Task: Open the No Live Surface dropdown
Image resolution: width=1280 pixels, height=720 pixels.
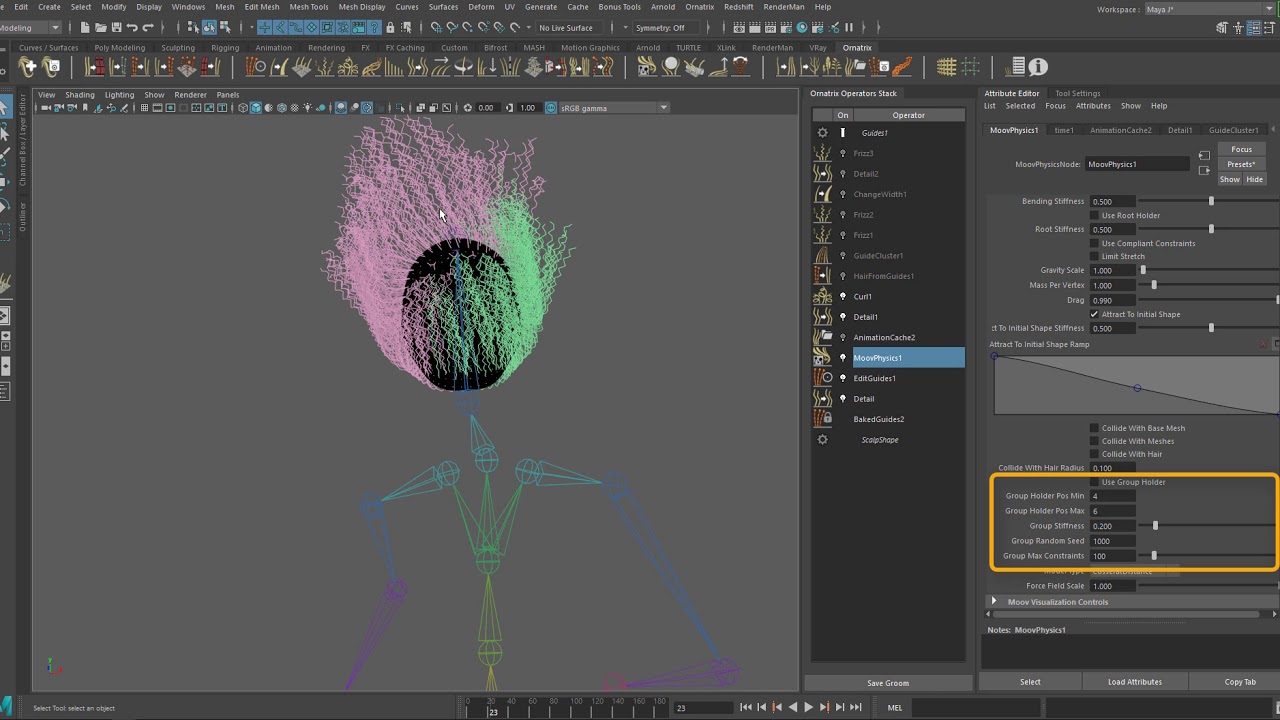Action: pos(572,28)
